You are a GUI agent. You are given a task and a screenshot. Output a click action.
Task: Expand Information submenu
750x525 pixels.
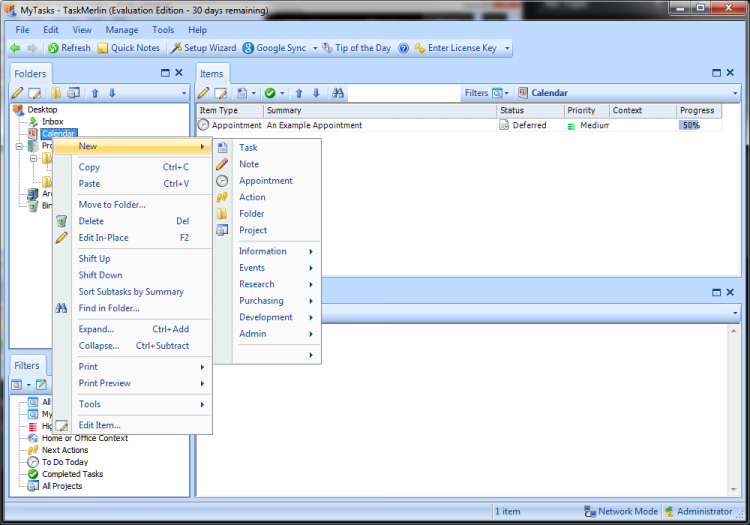pyautogui.click(x=267, y=251)
